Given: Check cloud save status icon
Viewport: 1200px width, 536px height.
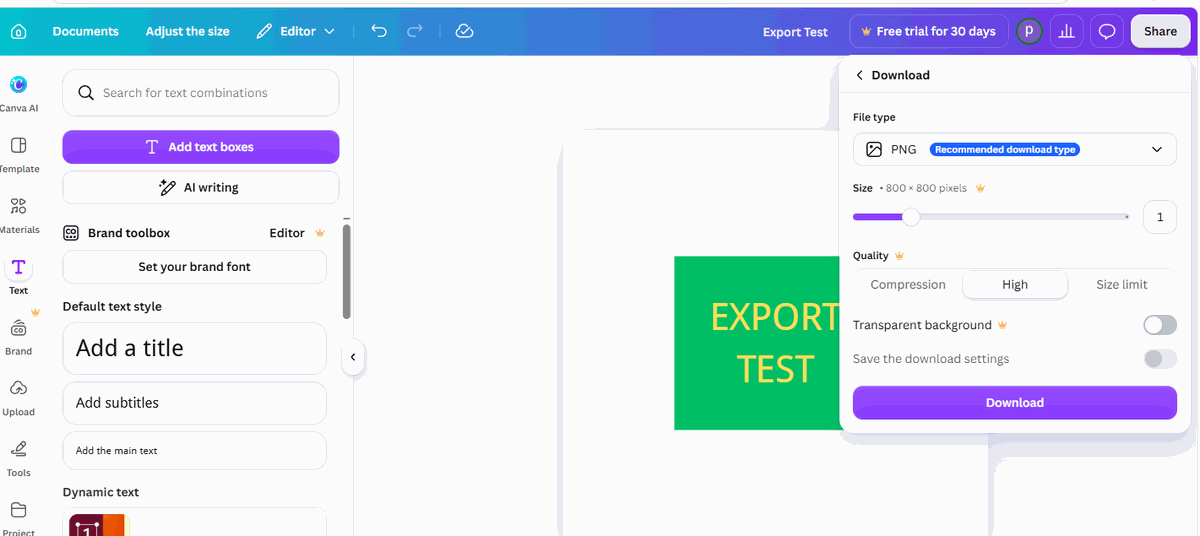Looking at the screenshot, I should pos(464,31).
